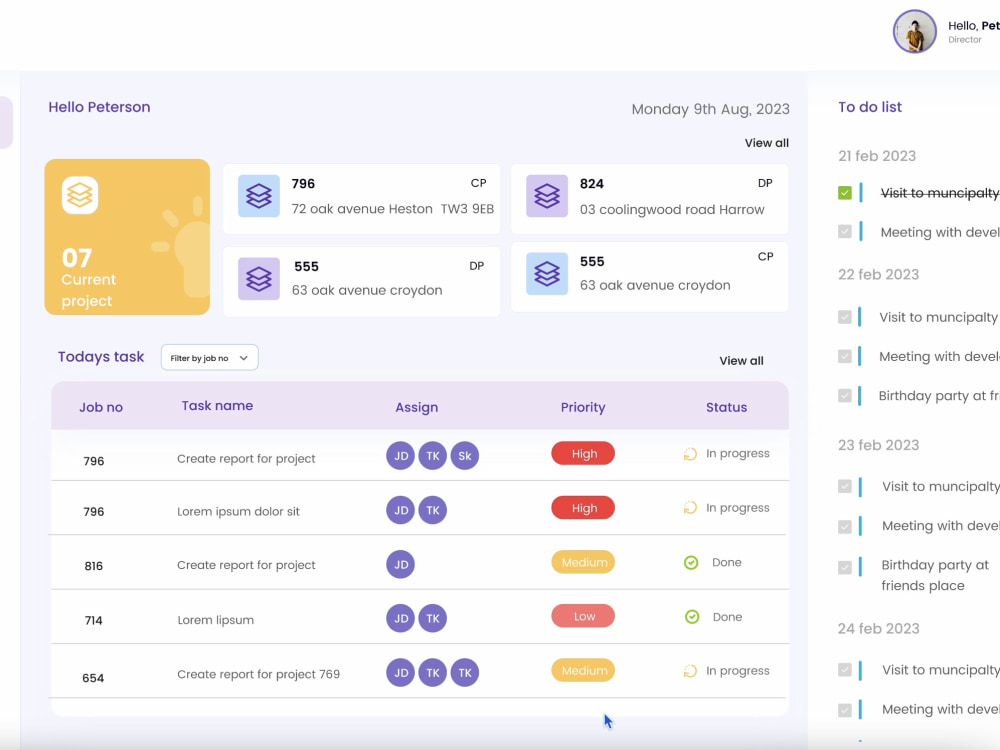This screenshot has width=1000, height=750.
Task: Sort by the Task name column header
Action: (x=217, y=406)
